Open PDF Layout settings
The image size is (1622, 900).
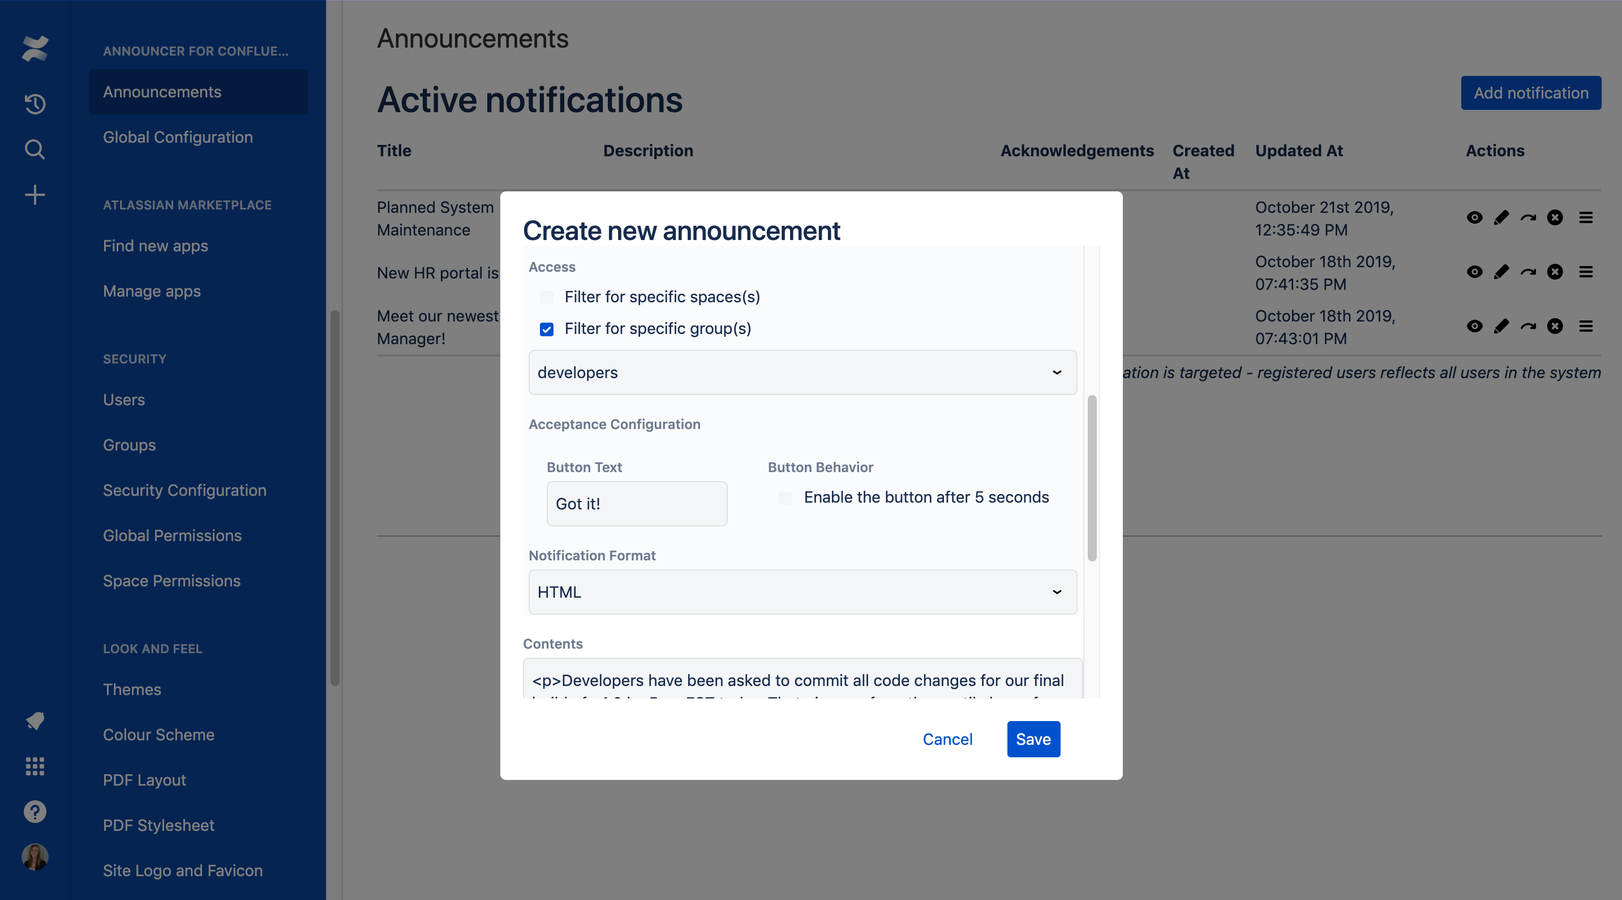(145, 780)
